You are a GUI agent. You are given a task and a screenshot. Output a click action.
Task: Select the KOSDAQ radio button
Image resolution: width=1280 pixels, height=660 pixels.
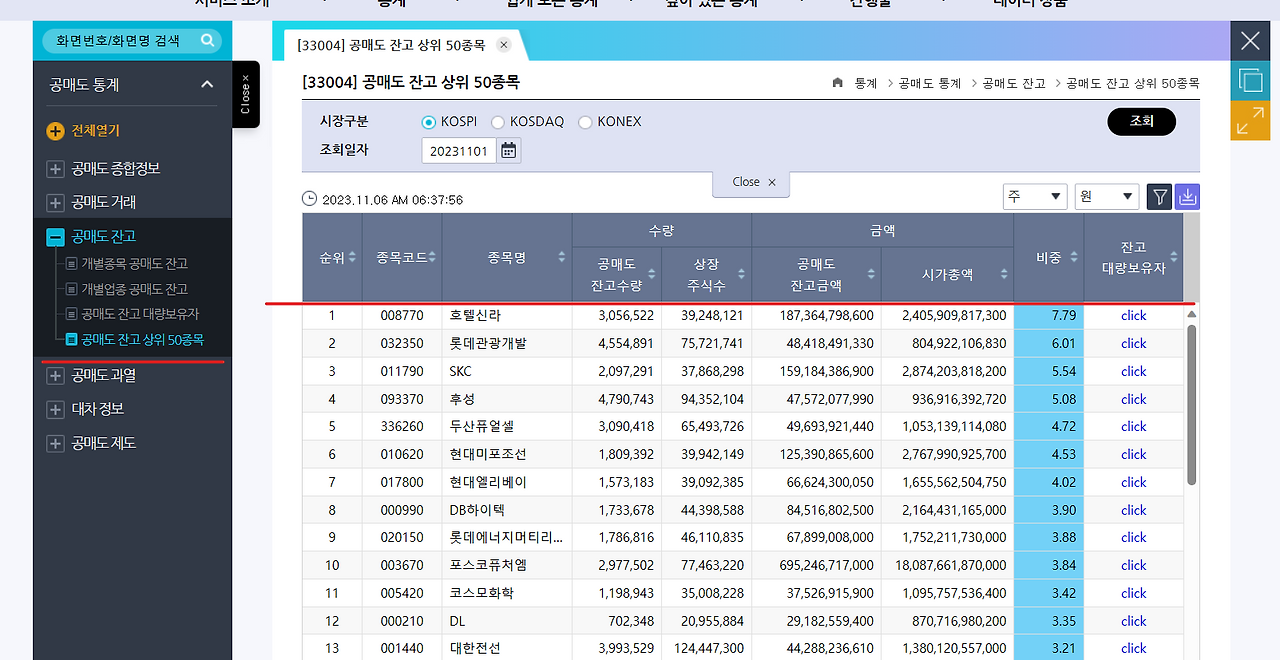pos(497,121)
